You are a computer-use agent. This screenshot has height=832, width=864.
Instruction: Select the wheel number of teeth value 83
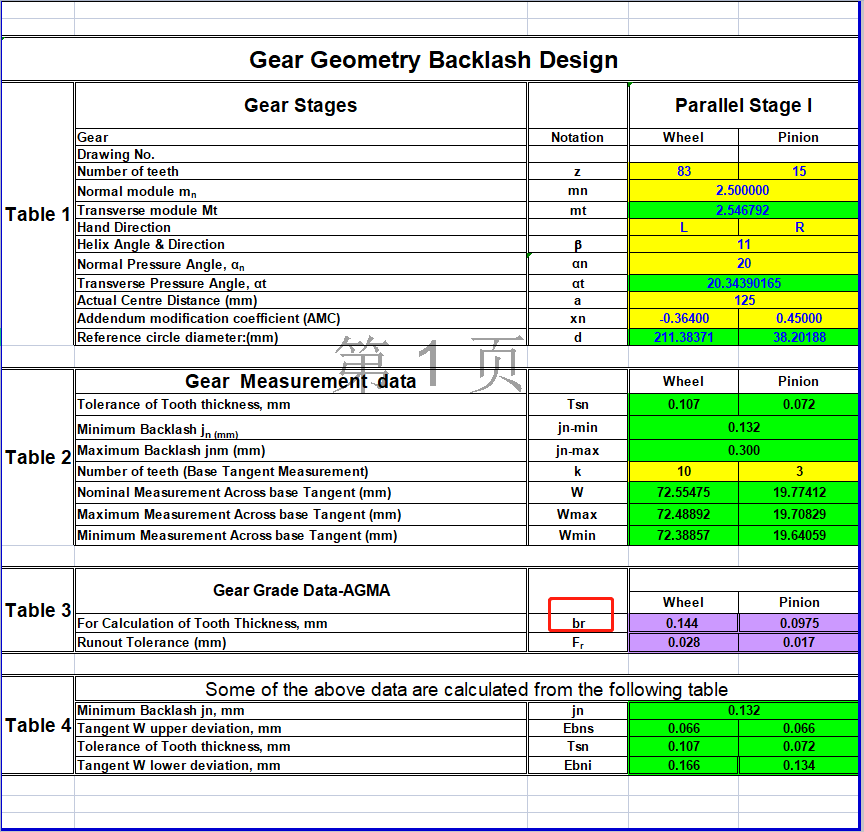pyautogui.click(x=683, y=171)
